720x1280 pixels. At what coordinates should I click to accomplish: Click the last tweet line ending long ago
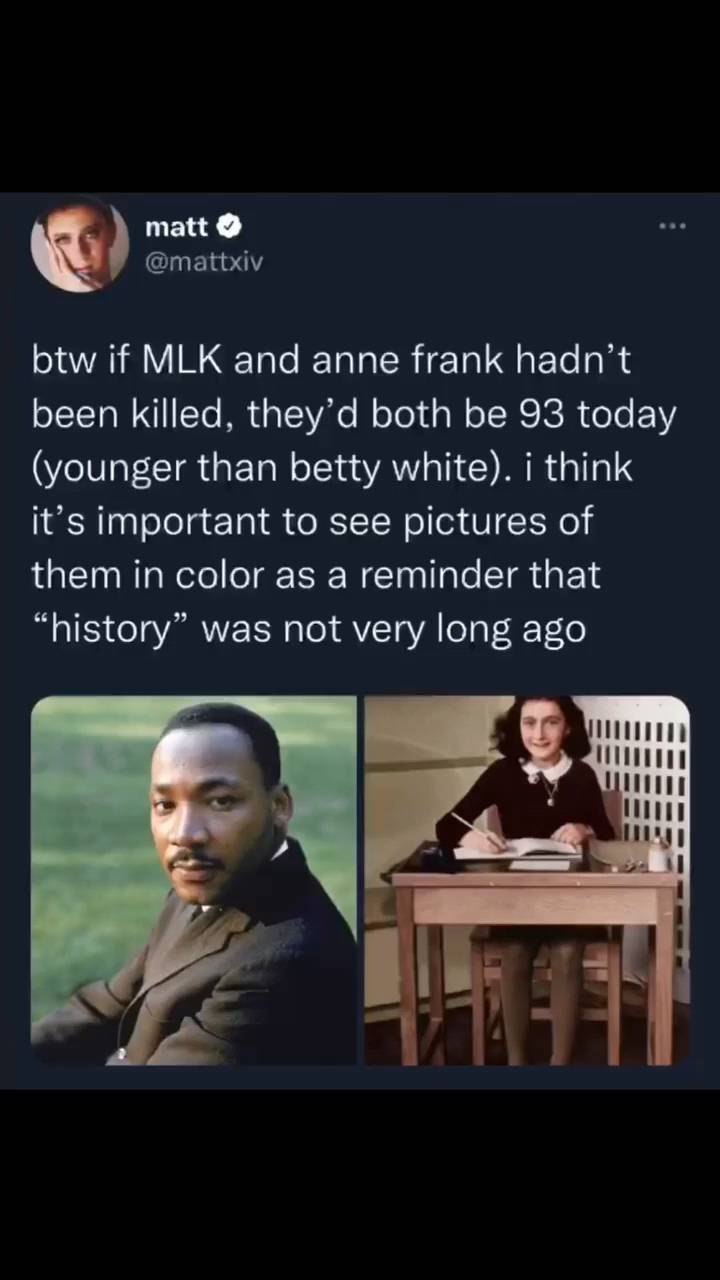[309, 631]
